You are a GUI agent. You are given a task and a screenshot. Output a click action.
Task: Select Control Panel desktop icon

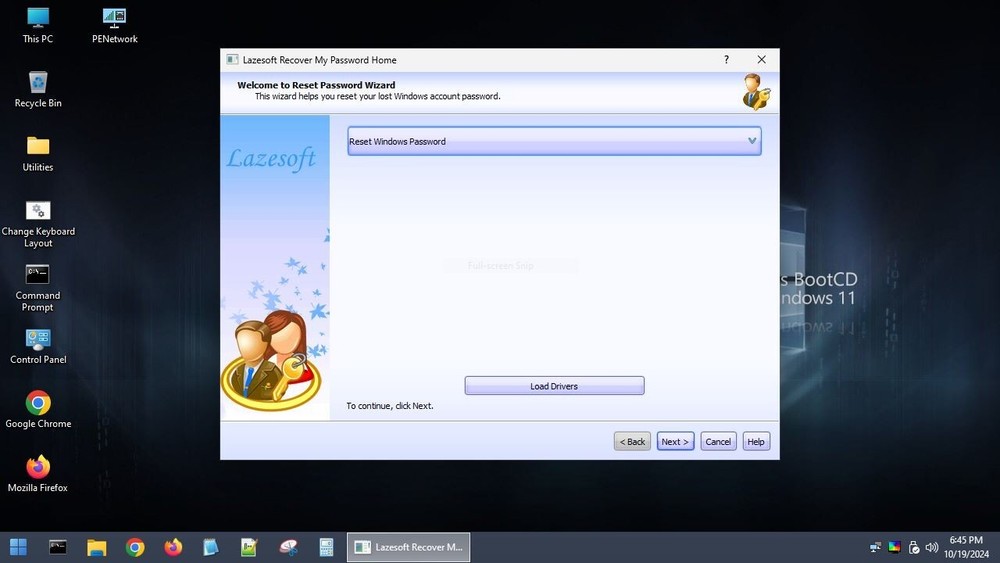point(38,347)
